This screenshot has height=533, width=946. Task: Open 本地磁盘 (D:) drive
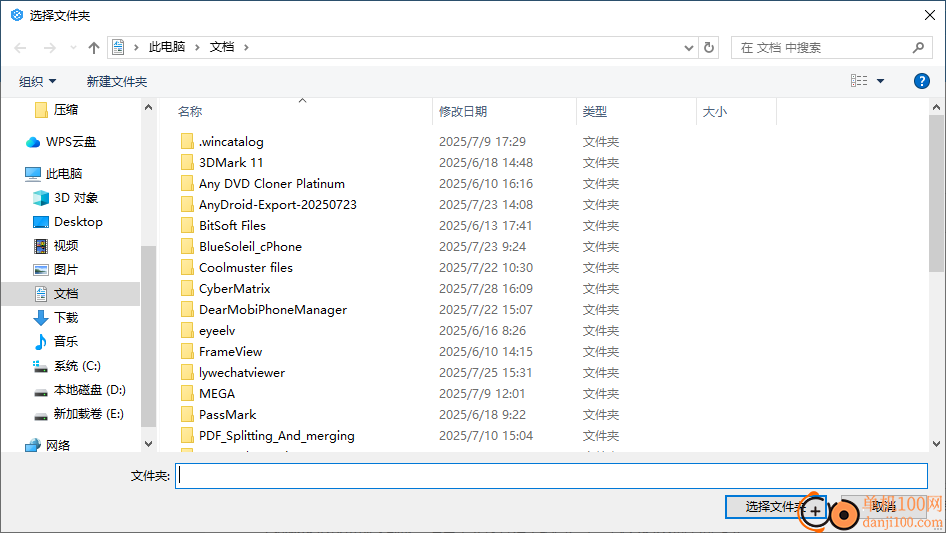[89, 390]
